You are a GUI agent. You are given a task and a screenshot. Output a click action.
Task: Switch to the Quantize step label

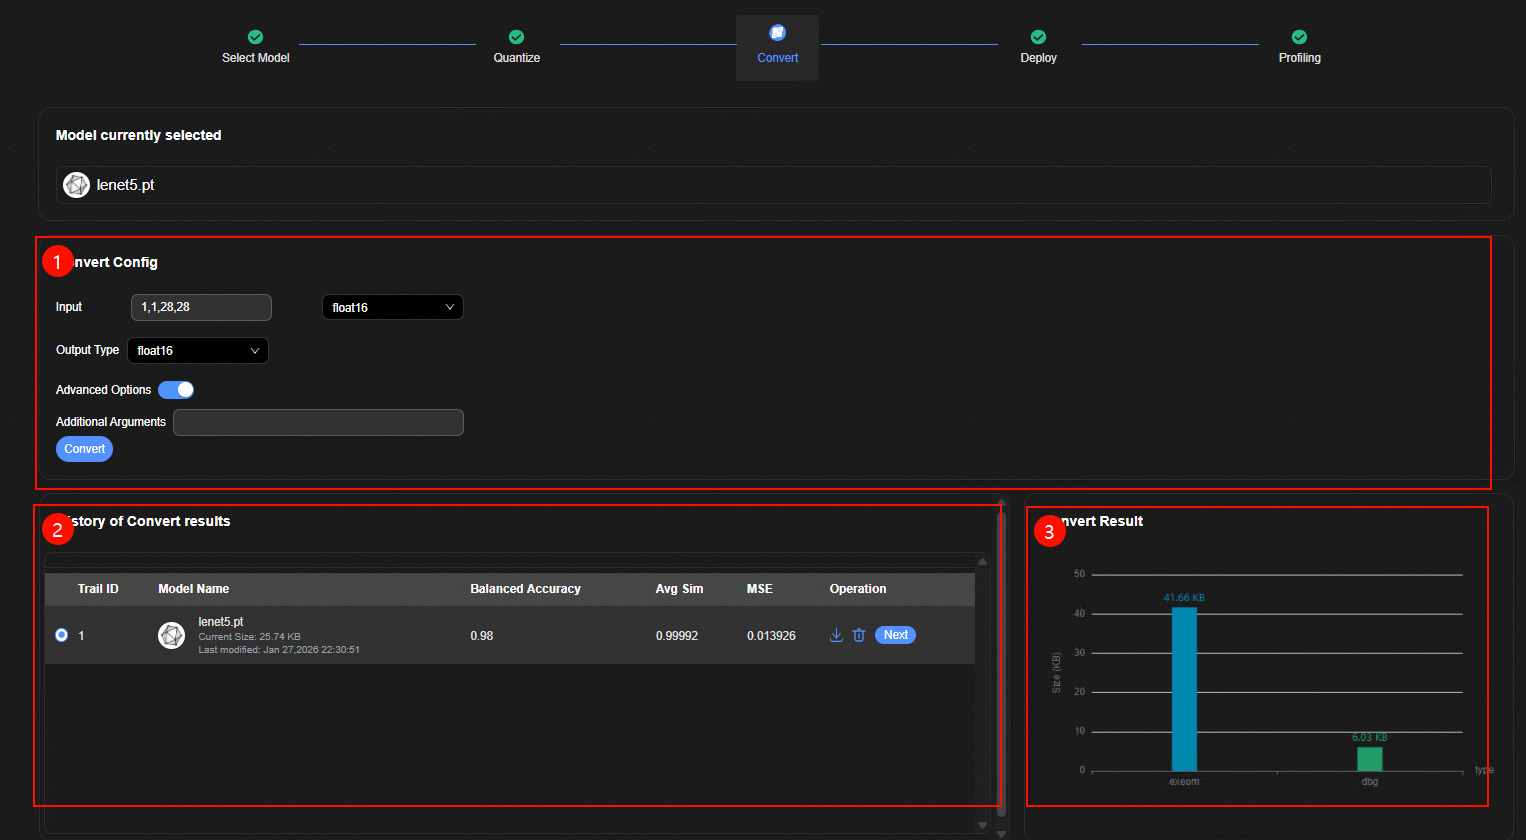(x=516, y=58)
